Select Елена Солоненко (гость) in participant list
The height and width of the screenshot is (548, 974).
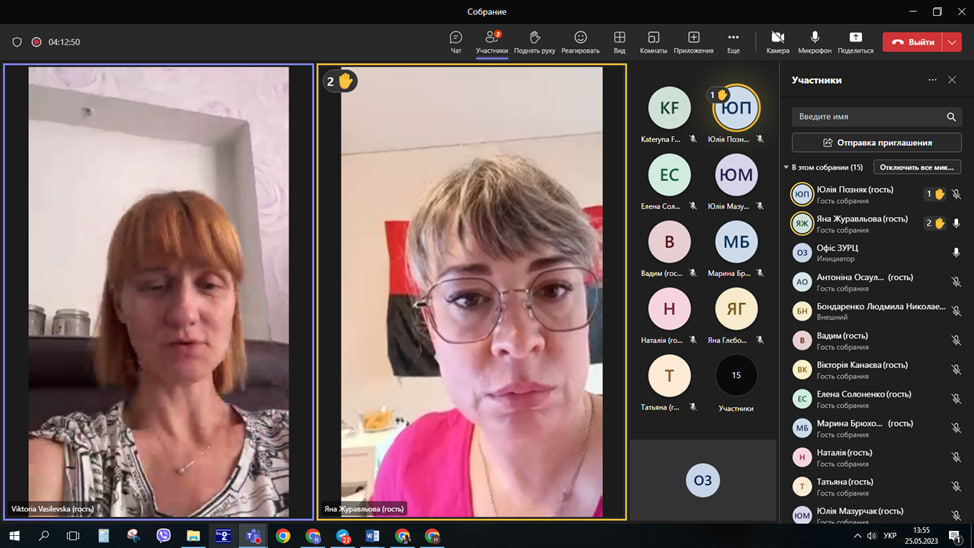[876, 399]
